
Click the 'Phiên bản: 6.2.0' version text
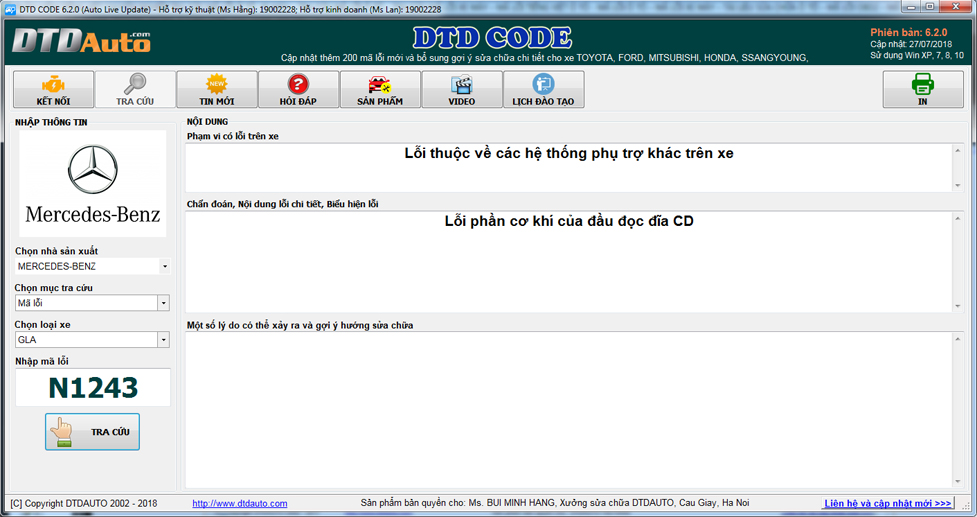point(908,32)
